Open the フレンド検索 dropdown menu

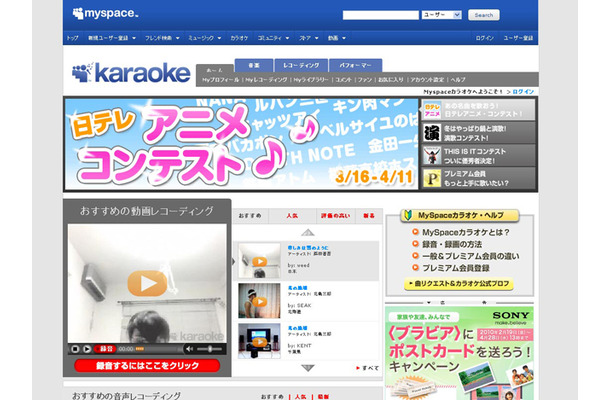point(162,38)
